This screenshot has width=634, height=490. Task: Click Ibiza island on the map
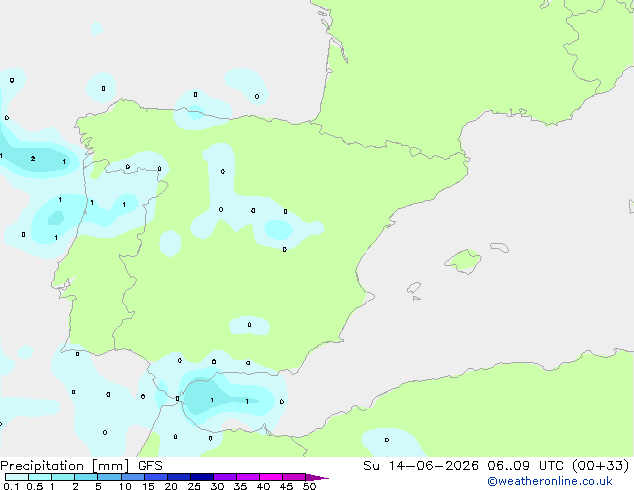tap(414, 288)
